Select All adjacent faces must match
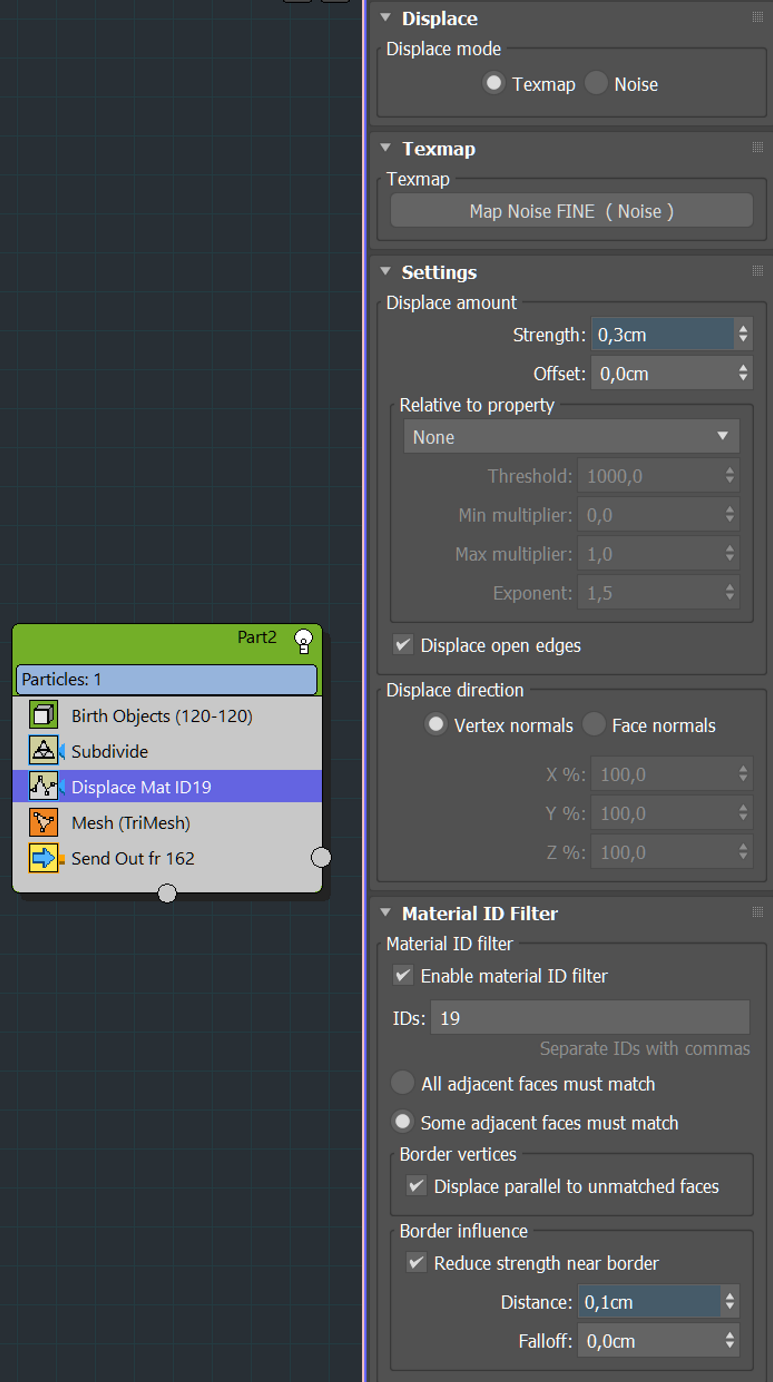 402,1083
